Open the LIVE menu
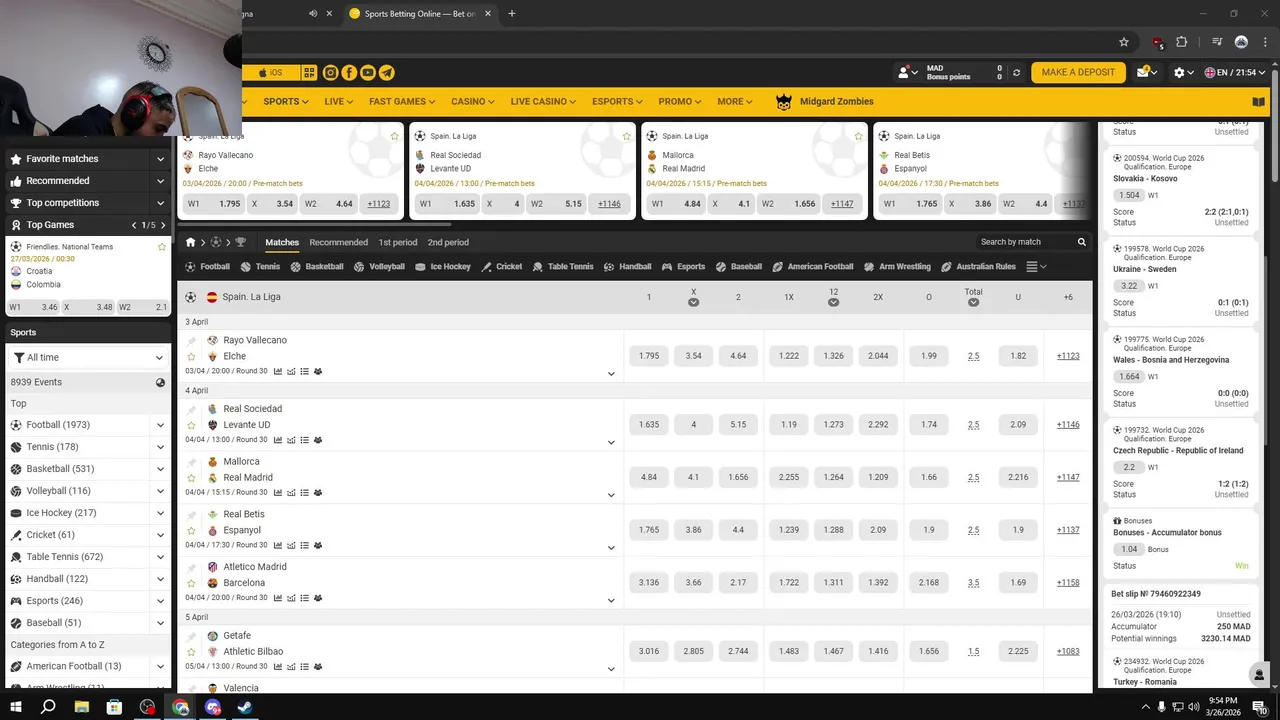The image size is (1280, 720). point(338,102)
